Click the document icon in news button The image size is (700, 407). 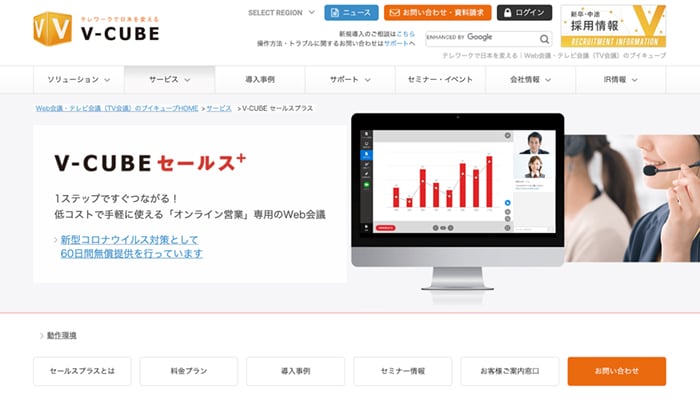coord(334,12)
